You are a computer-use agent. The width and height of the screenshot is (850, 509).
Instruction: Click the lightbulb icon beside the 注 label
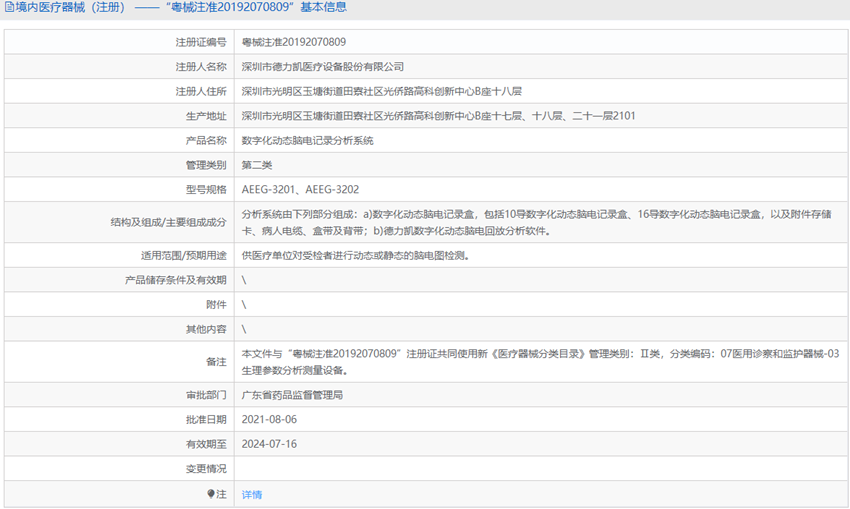tap(211, 494)
